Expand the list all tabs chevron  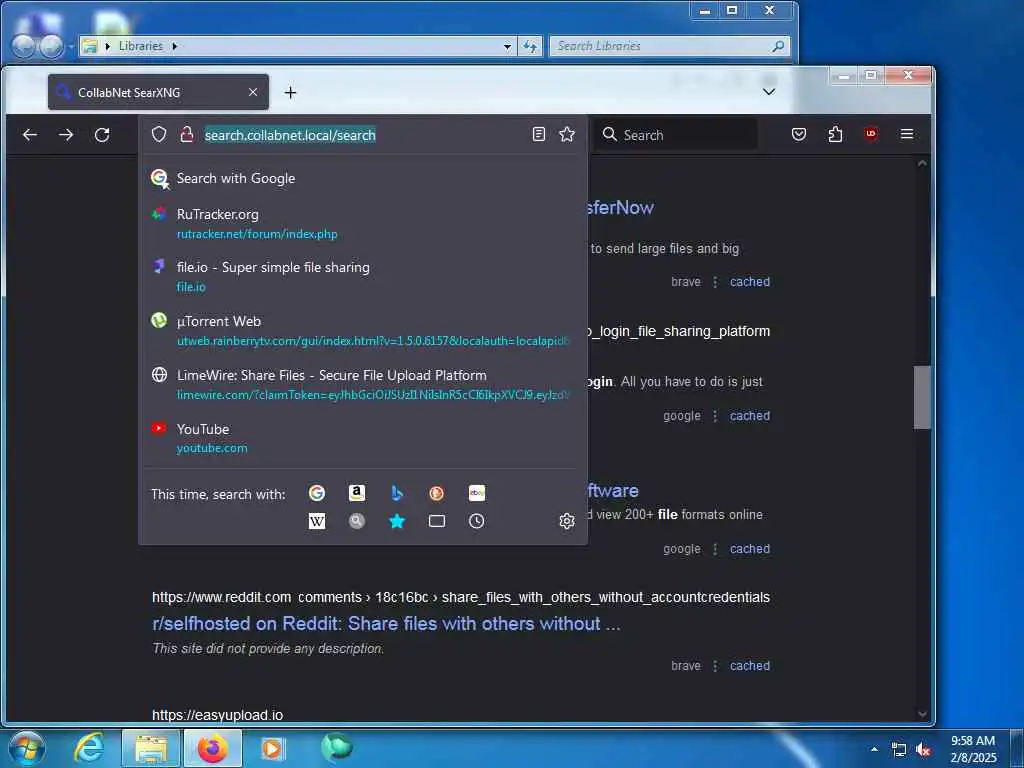tap(769, 92)
